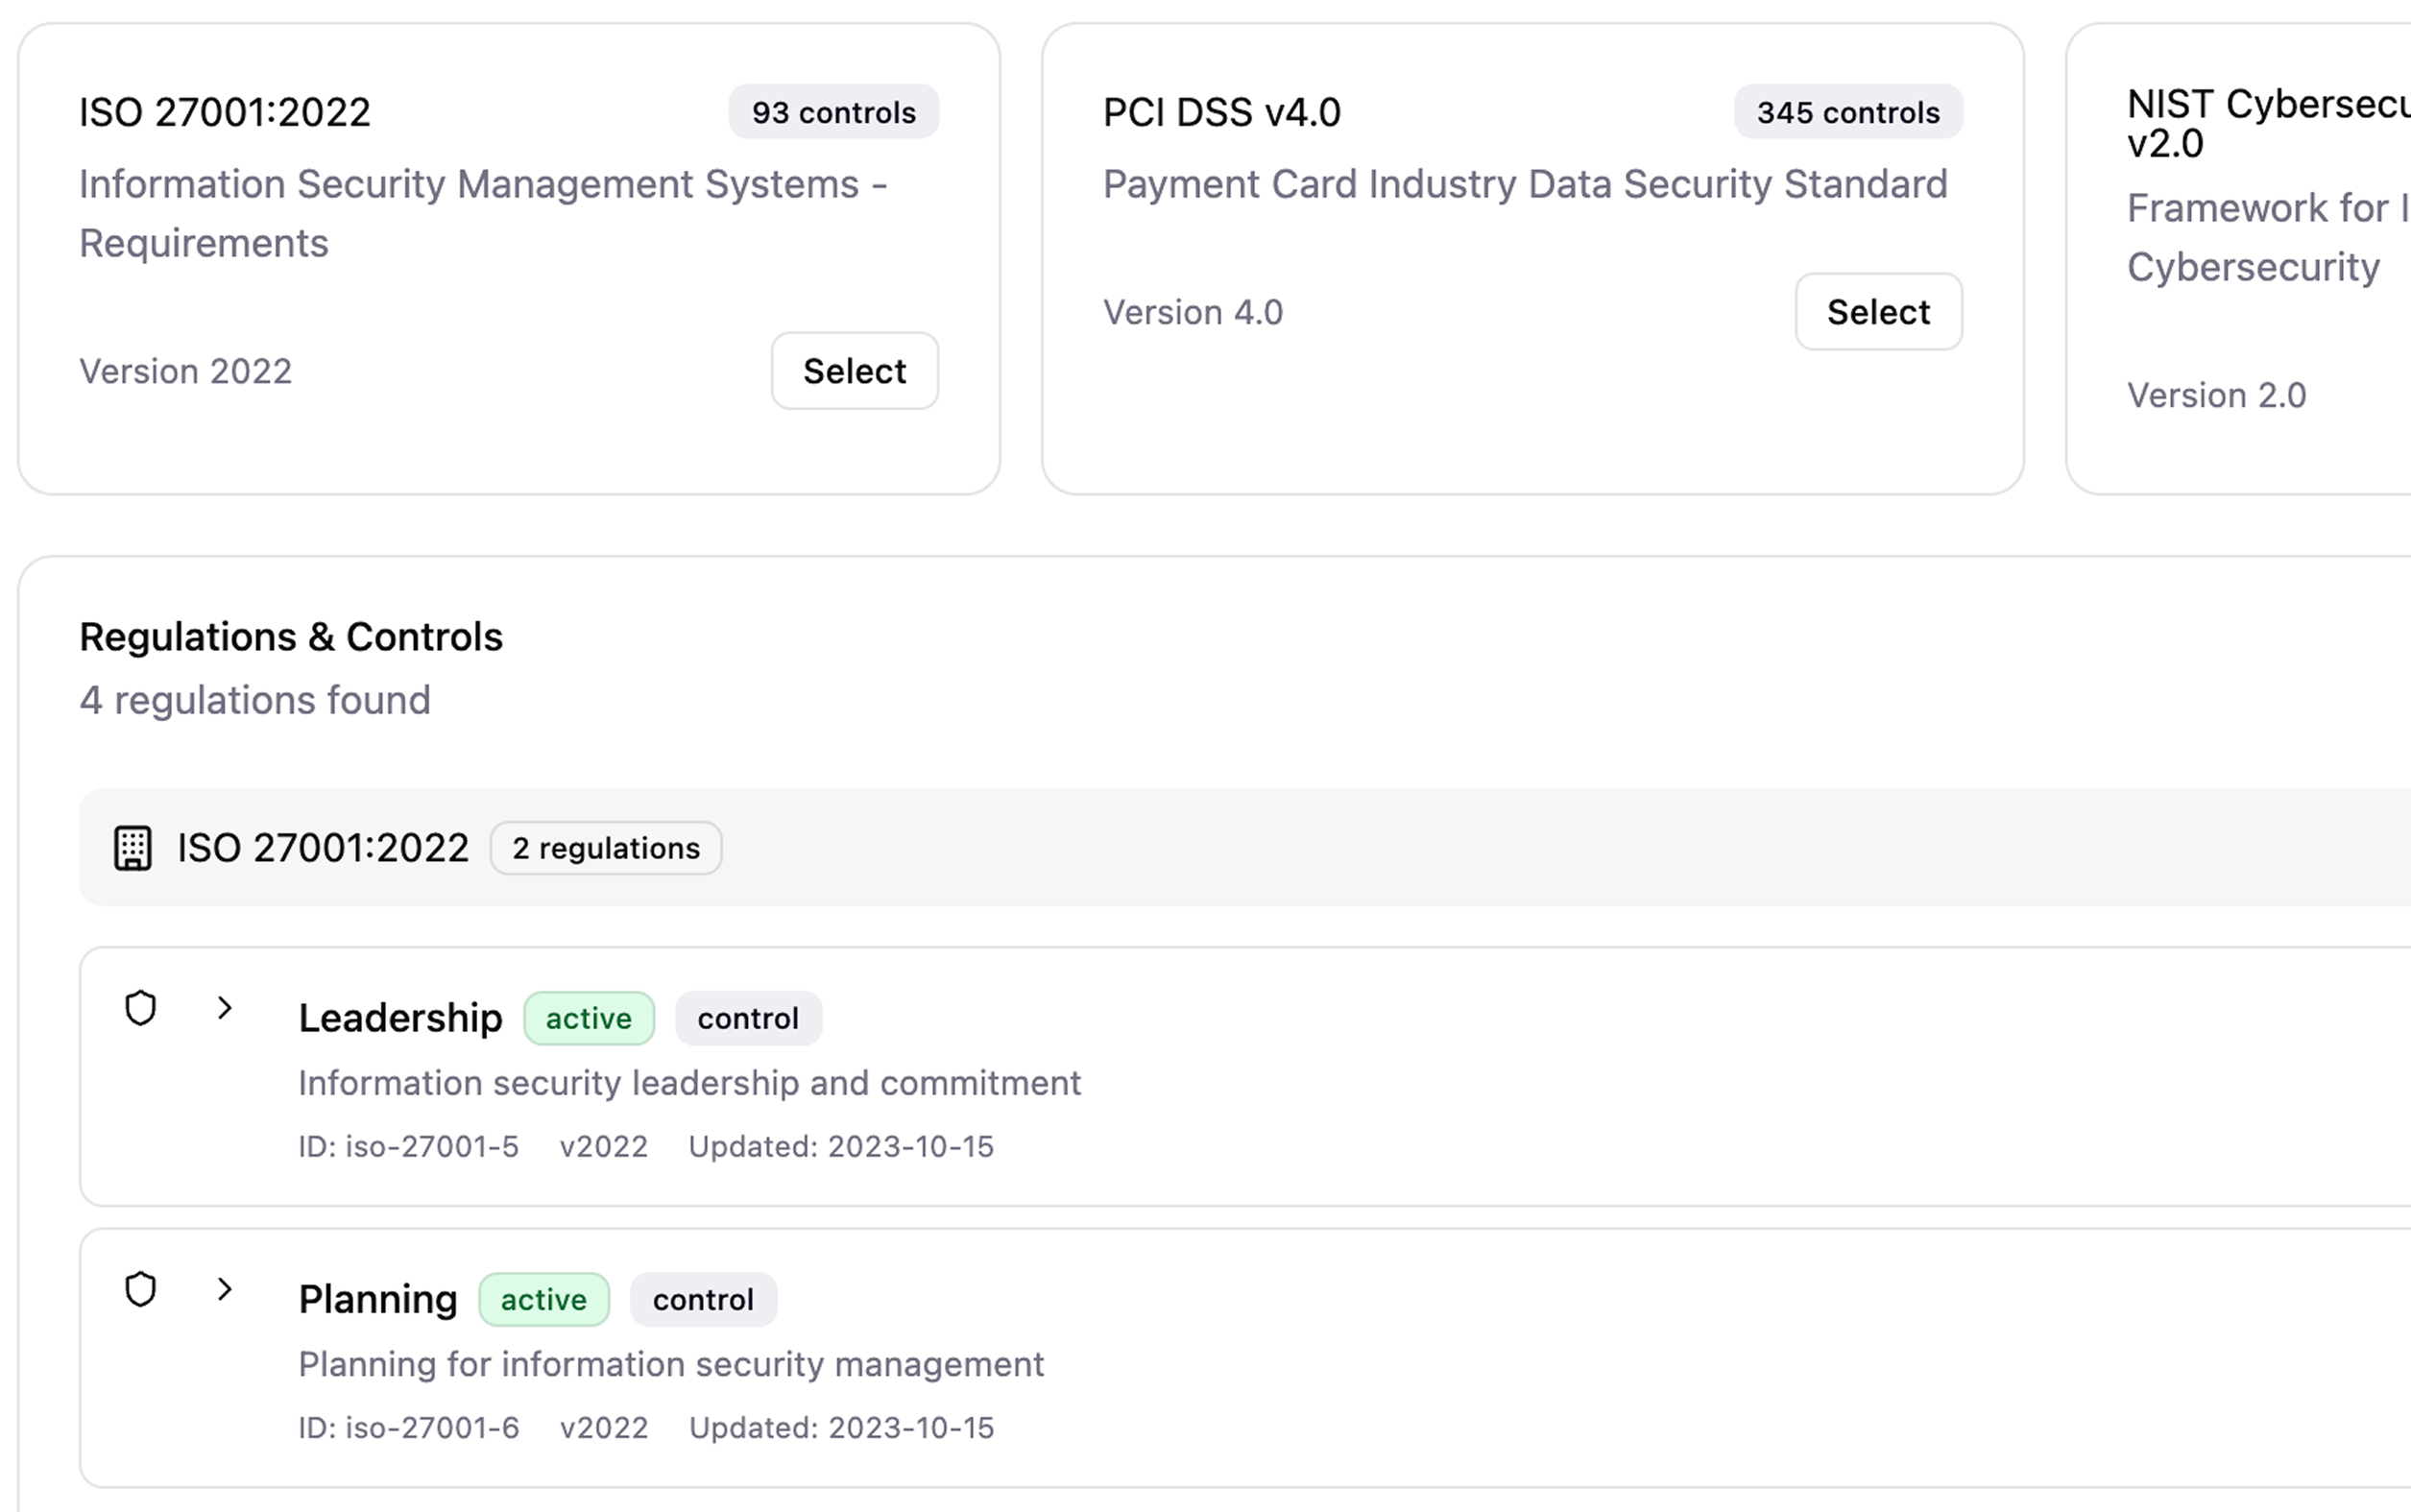Click the shield icon on the Leadership control

(x=140, y=1008)
